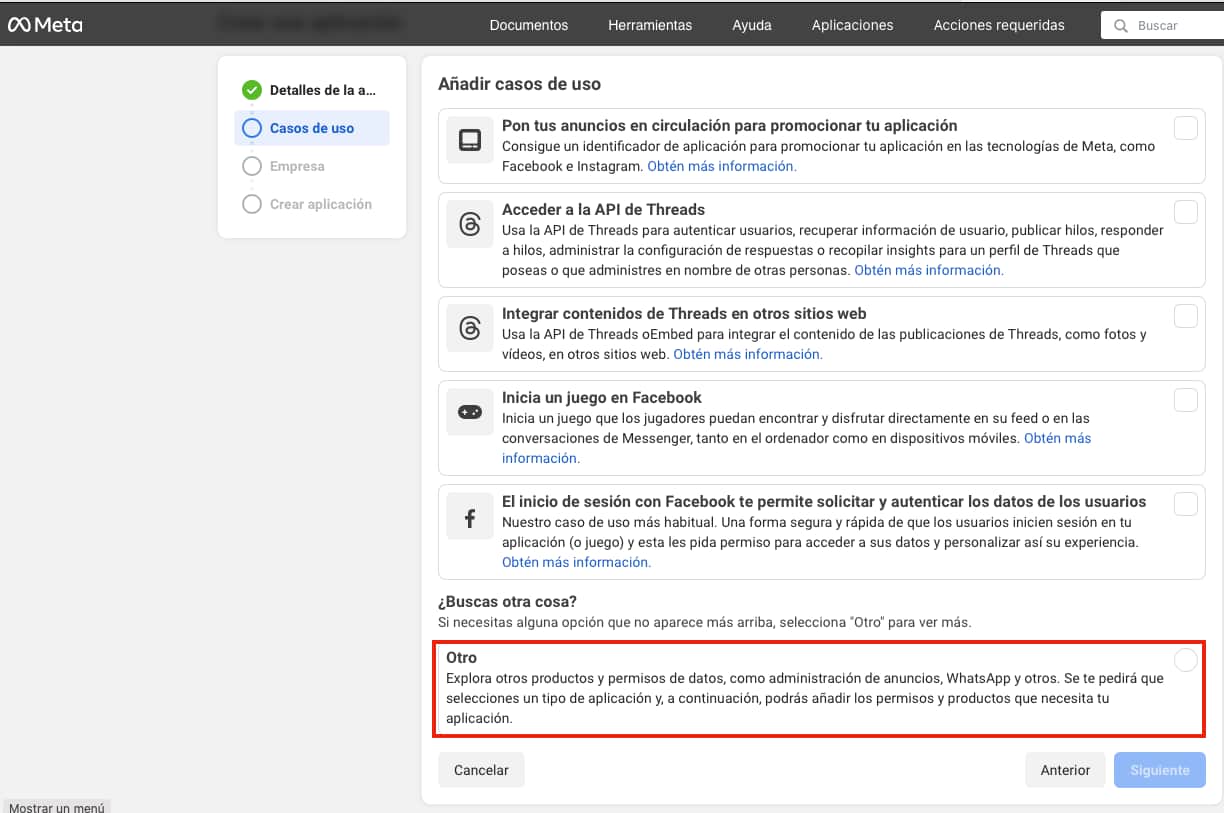
Task: Click El inicio de sesión con Facebook title
Action: coord(824,501)
